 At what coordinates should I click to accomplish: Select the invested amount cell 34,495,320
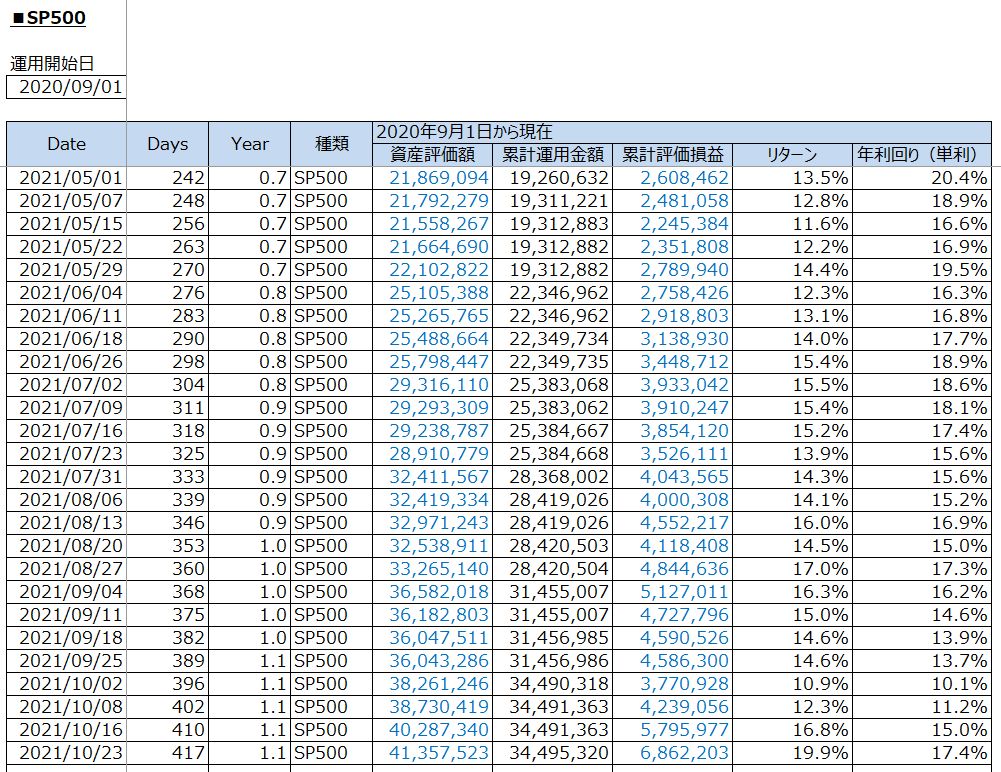click(552, 753)
